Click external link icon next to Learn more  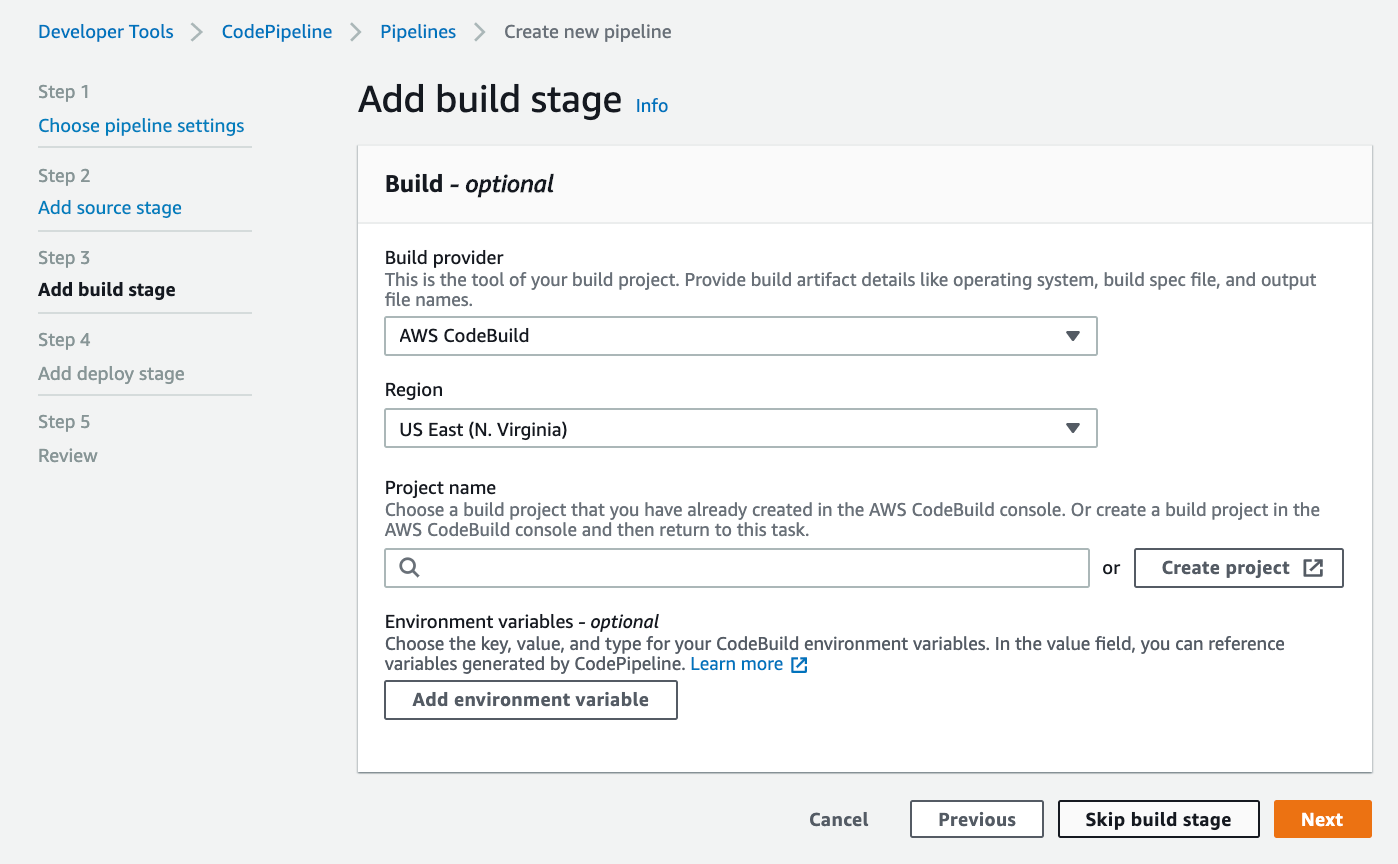coord(799,665)
